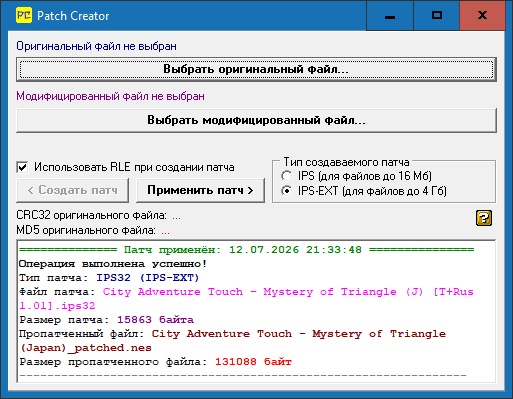Click the Патч применён timestamp line
The height and width of the screenshot is (399, 513).
[x=247, y=250]
